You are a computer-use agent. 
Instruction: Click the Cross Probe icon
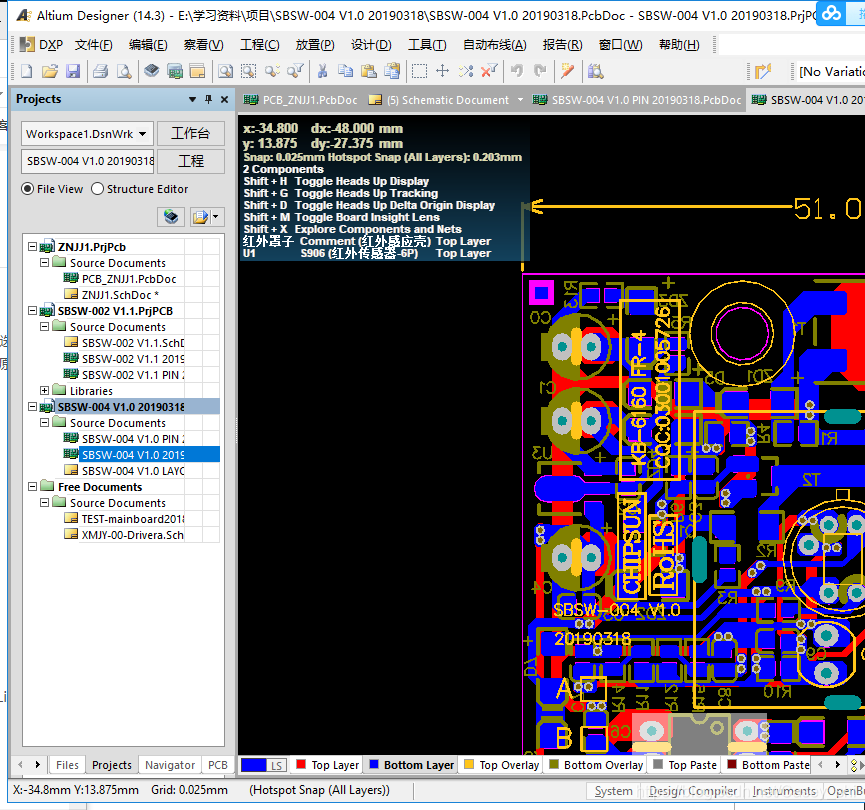568,71
